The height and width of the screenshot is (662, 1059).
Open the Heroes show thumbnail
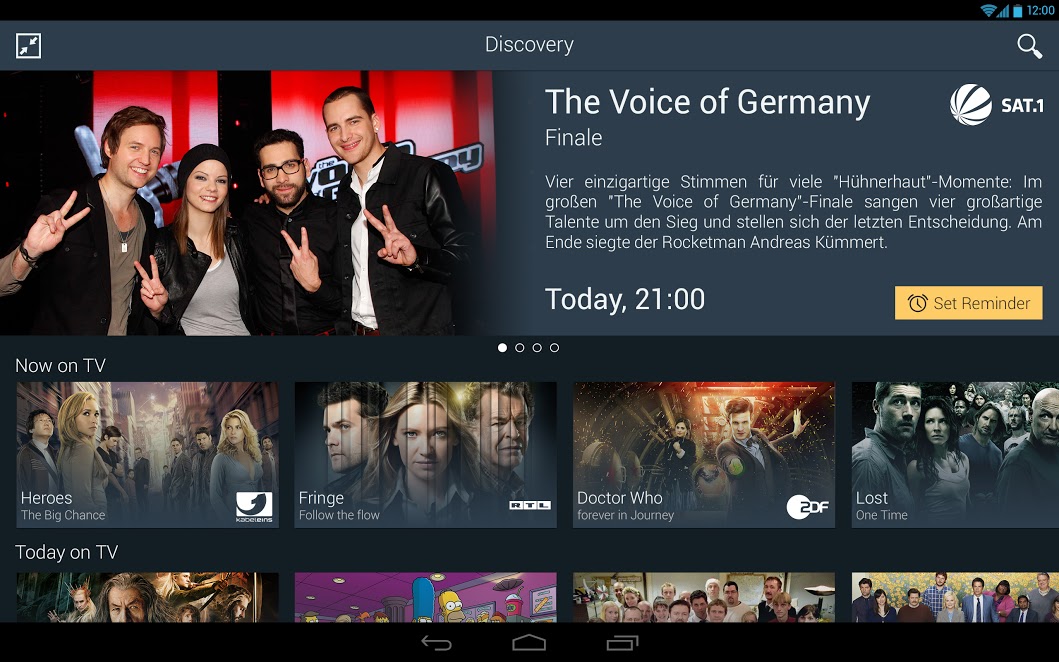coord(147,455)
